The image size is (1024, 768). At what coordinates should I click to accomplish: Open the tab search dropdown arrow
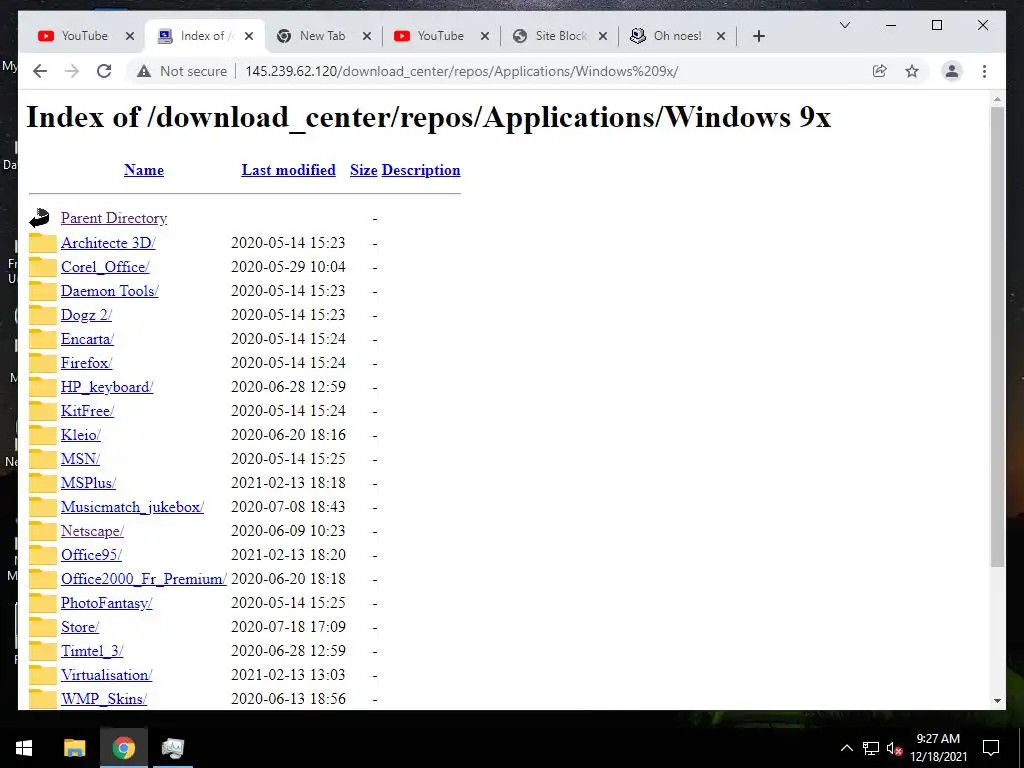[844, 25]
